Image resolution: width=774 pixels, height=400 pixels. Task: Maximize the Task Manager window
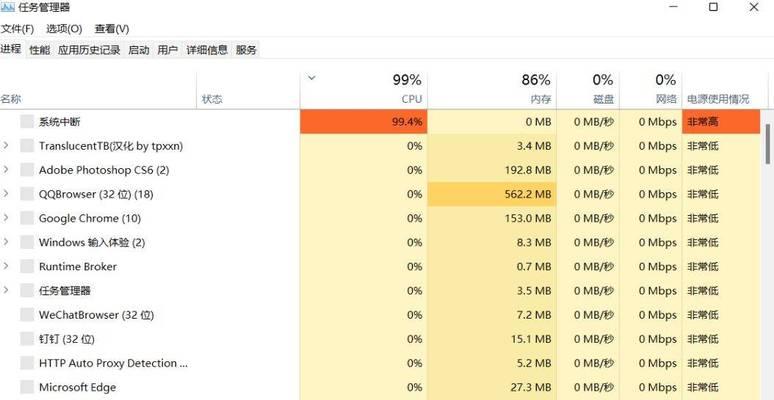point(713,7)
